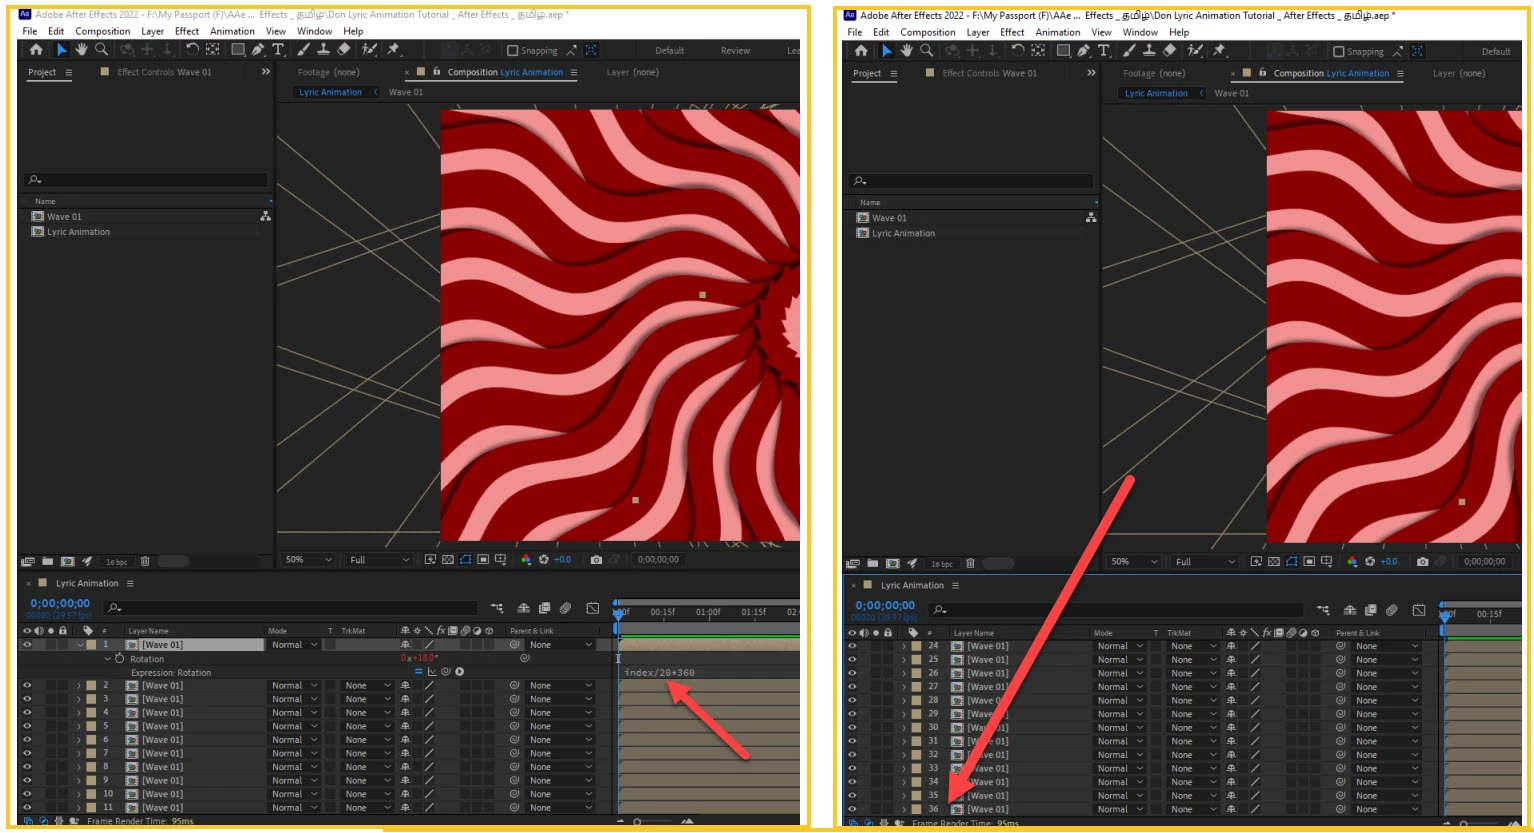Toggle Snapping checkbox in right window
The height and width of the screenshot is (833, 1534).
(x=1339, y=51)
